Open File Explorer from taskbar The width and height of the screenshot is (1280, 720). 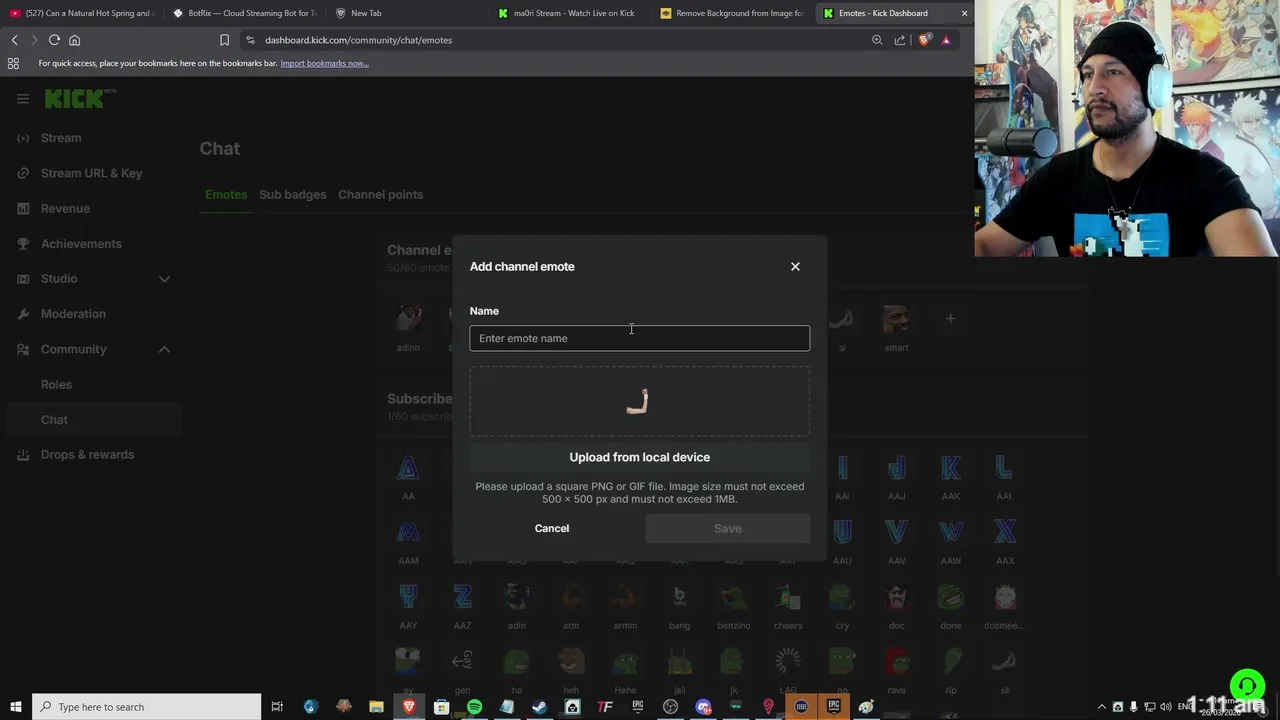[376, 707]
